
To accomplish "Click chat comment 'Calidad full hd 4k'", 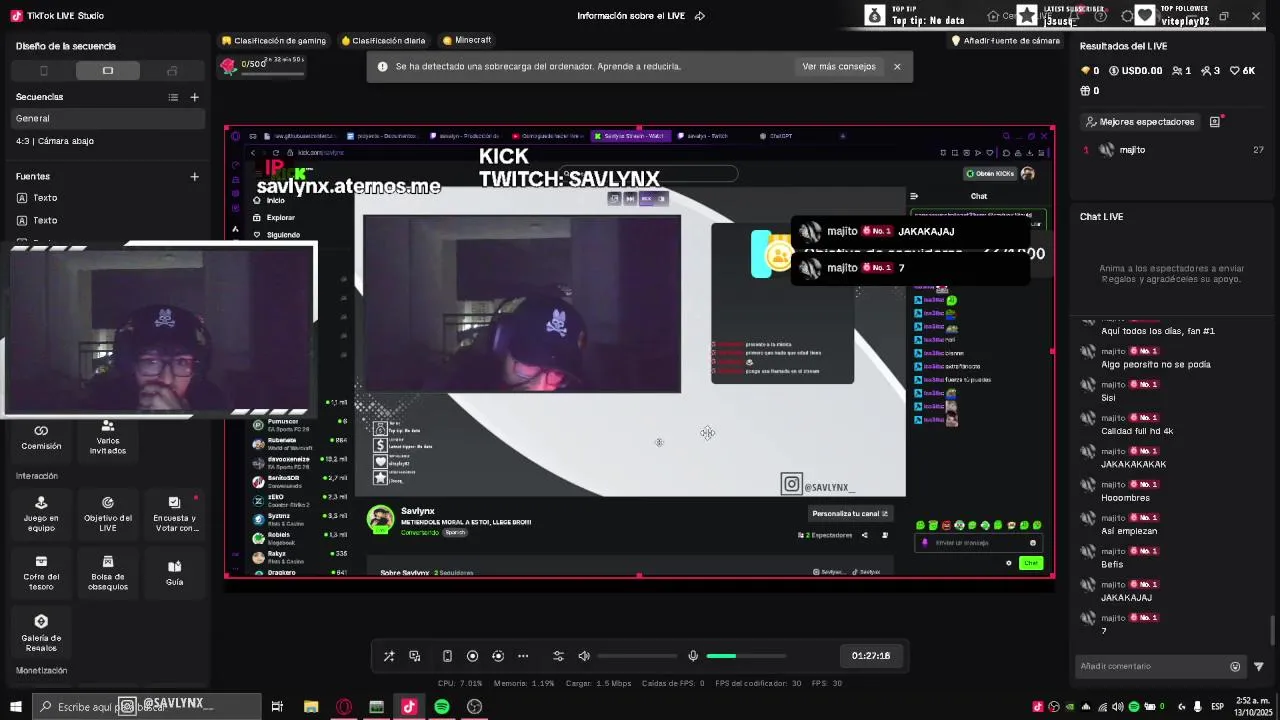I will tap(1137, 431).
